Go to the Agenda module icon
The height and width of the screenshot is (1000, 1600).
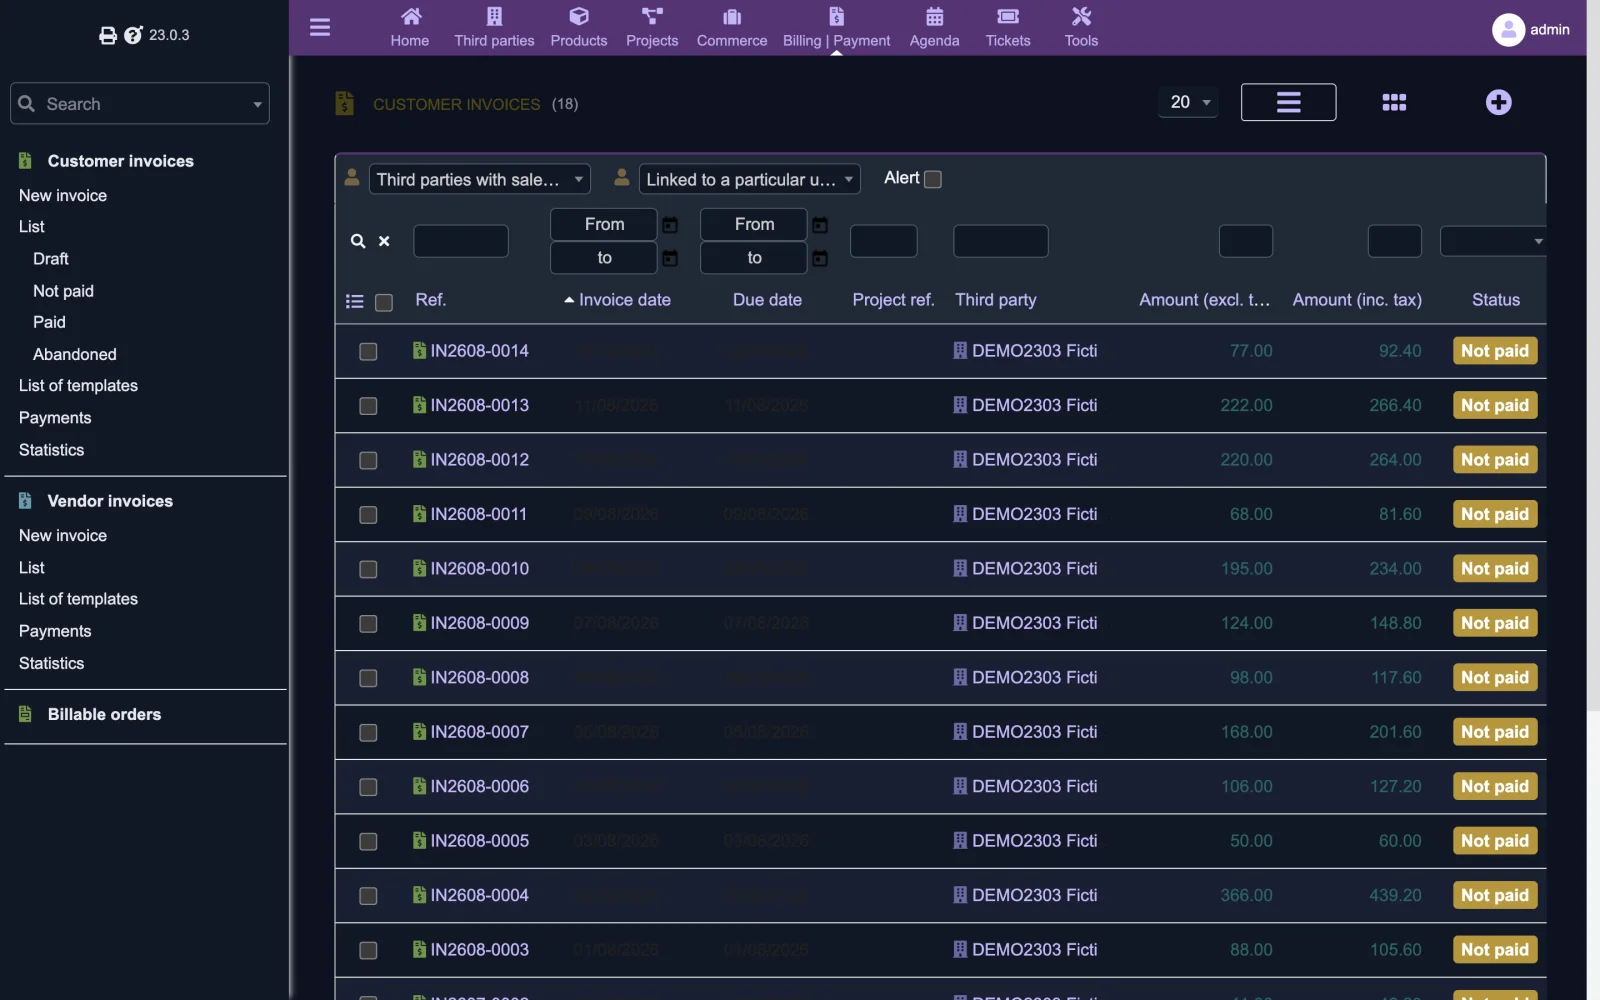click(935, 17)
